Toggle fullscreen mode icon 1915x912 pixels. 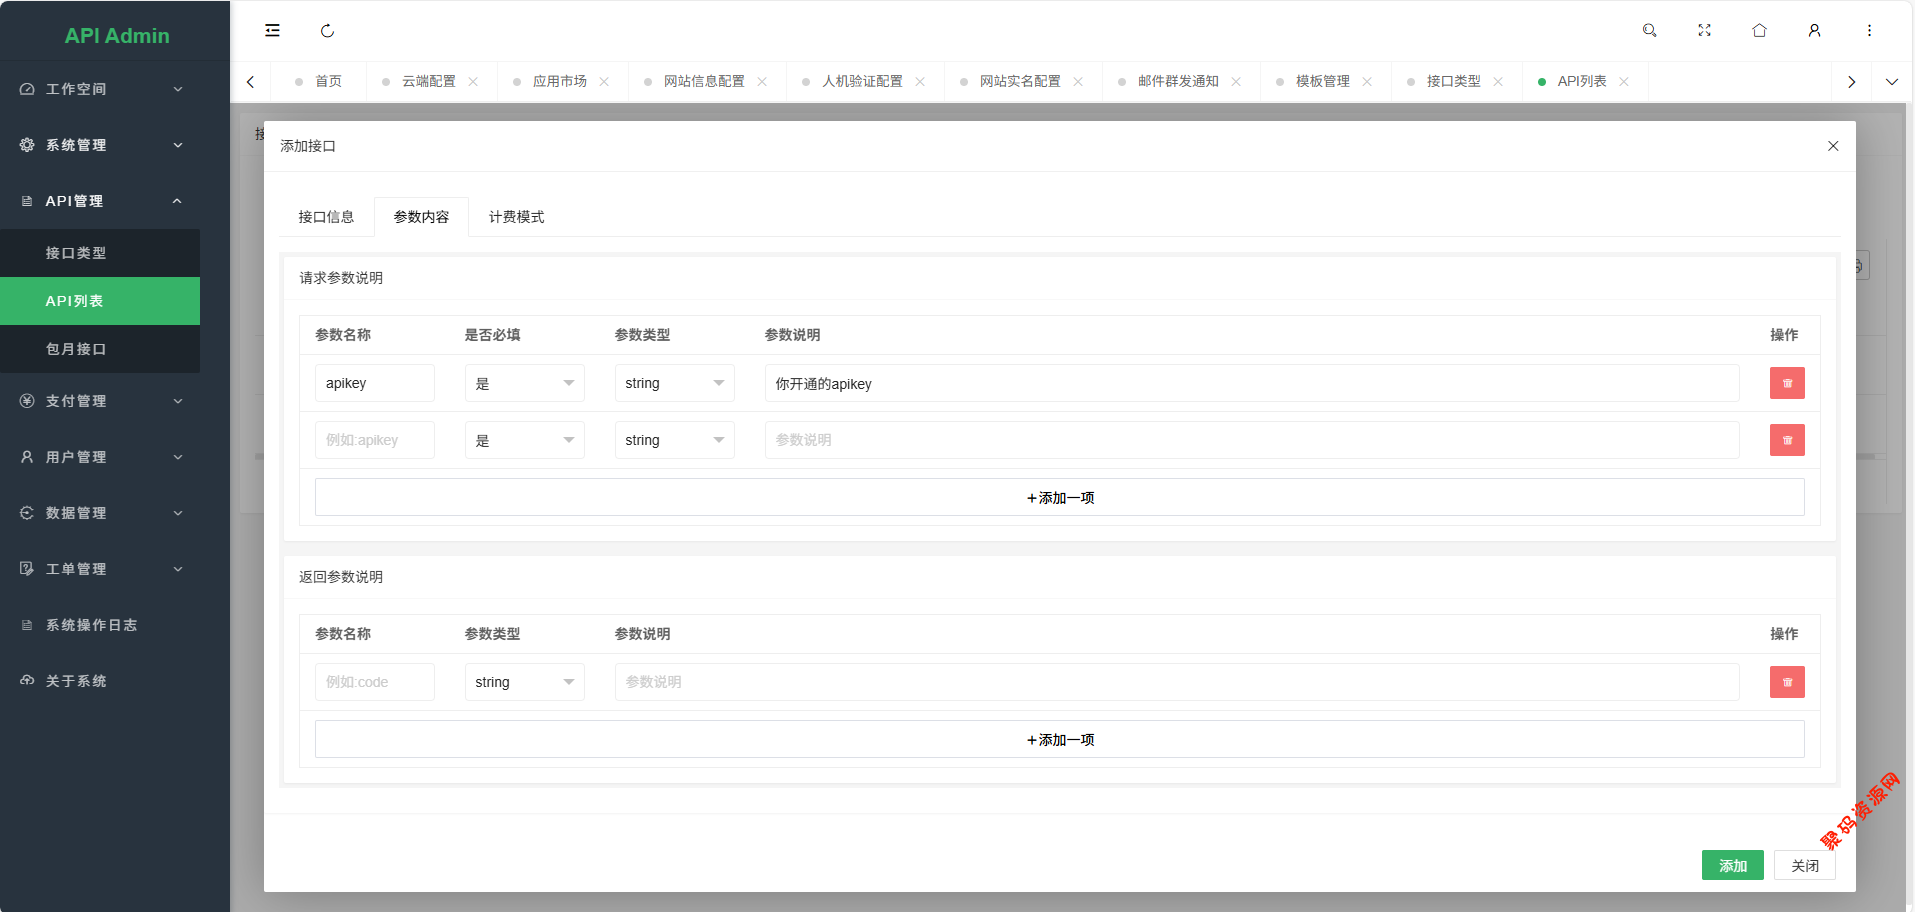(x=1704, y=31)
